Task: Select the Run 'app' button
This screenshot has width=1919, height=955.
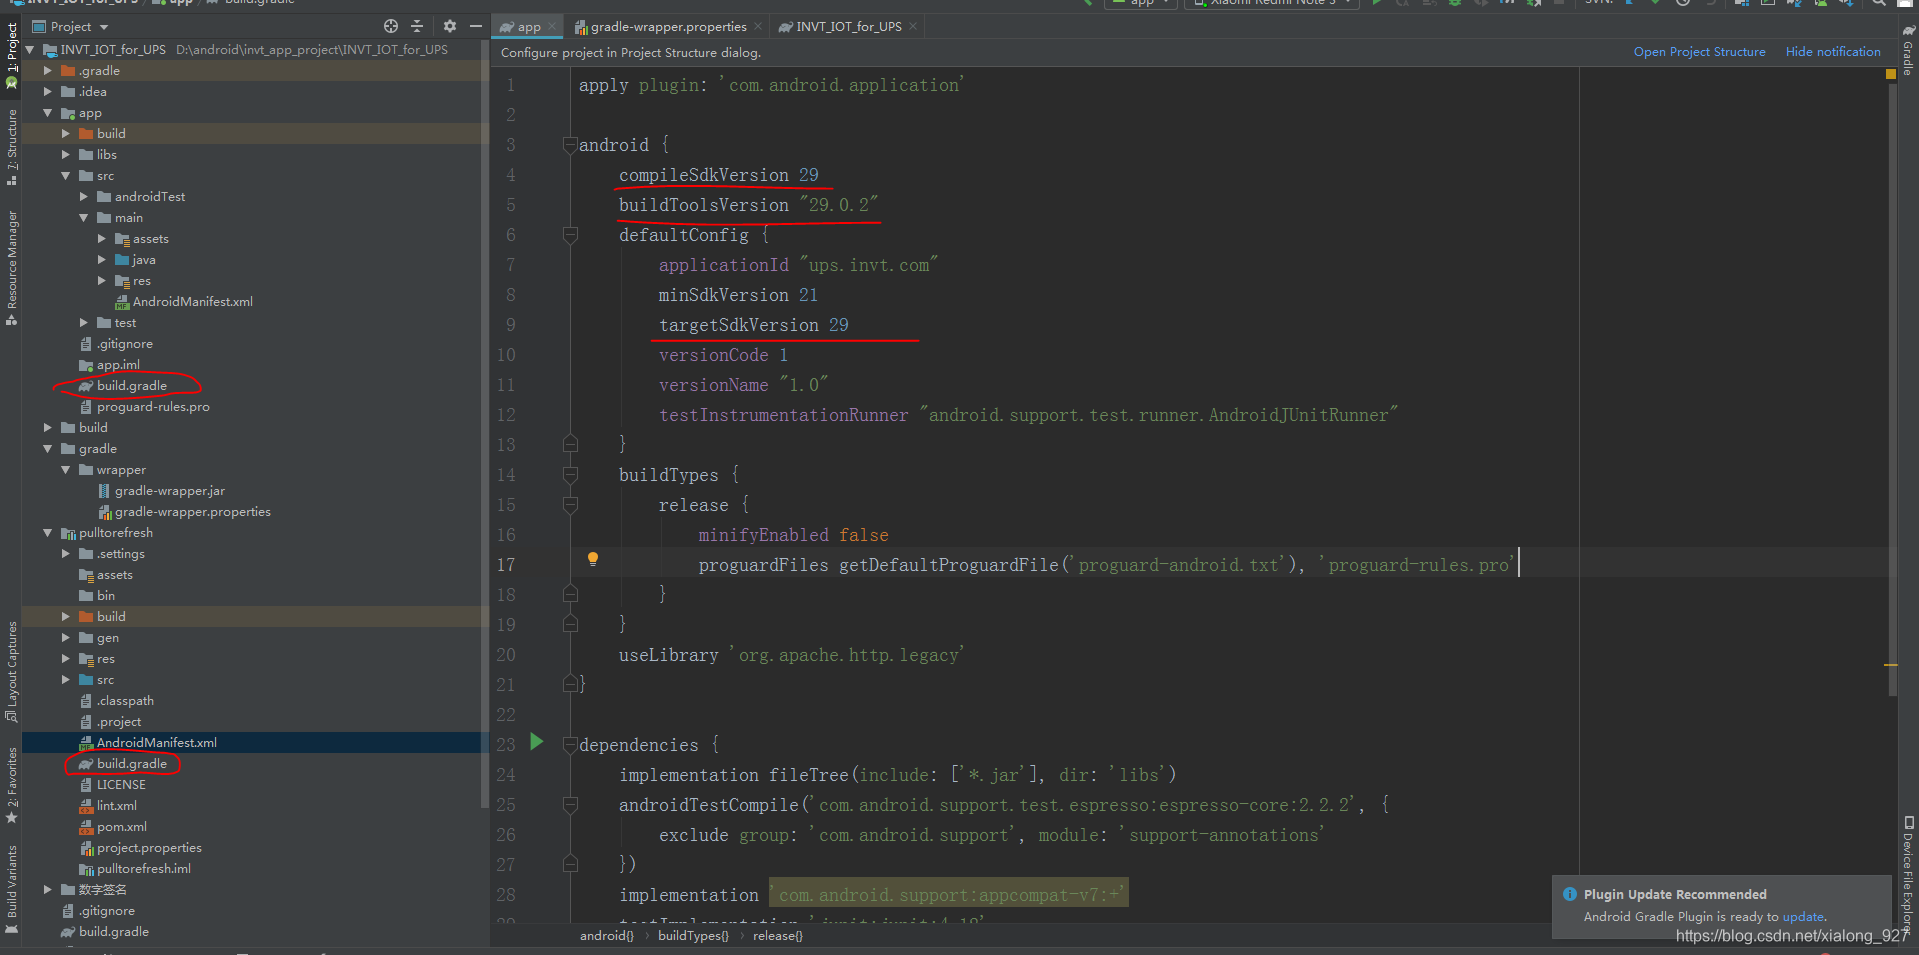Action: click(1376, 4)
